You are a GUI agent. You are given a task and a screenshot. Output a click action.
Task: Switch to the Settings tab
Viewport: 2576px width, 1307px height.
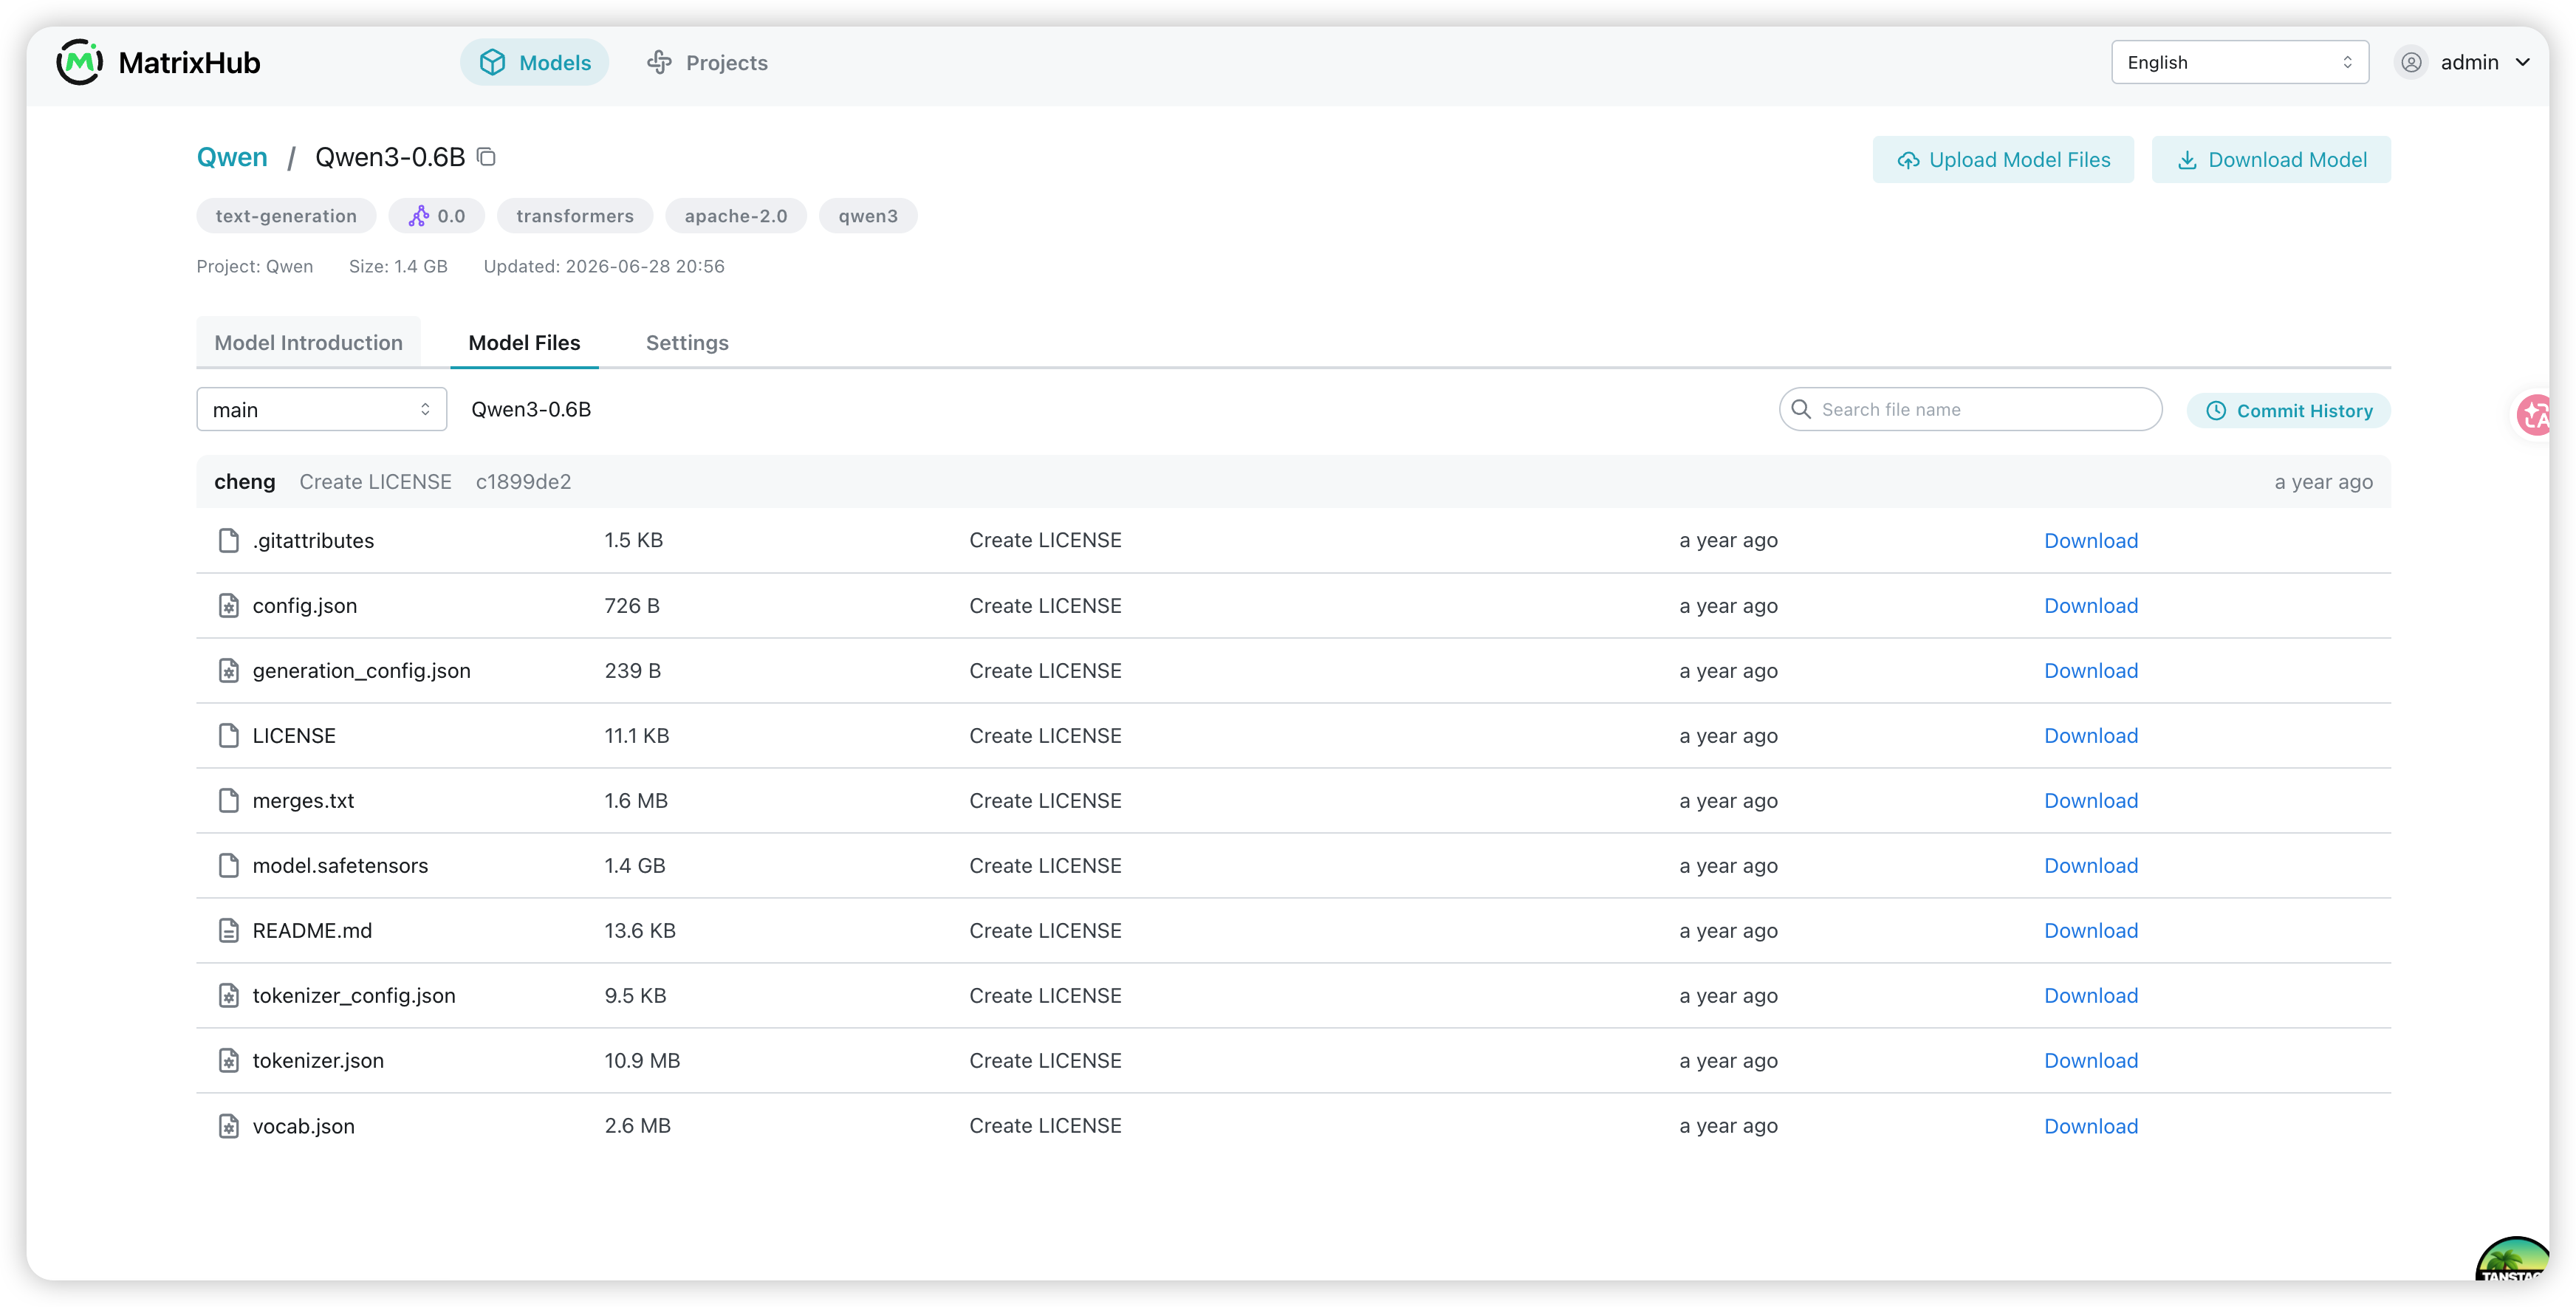tap(687, 342)
